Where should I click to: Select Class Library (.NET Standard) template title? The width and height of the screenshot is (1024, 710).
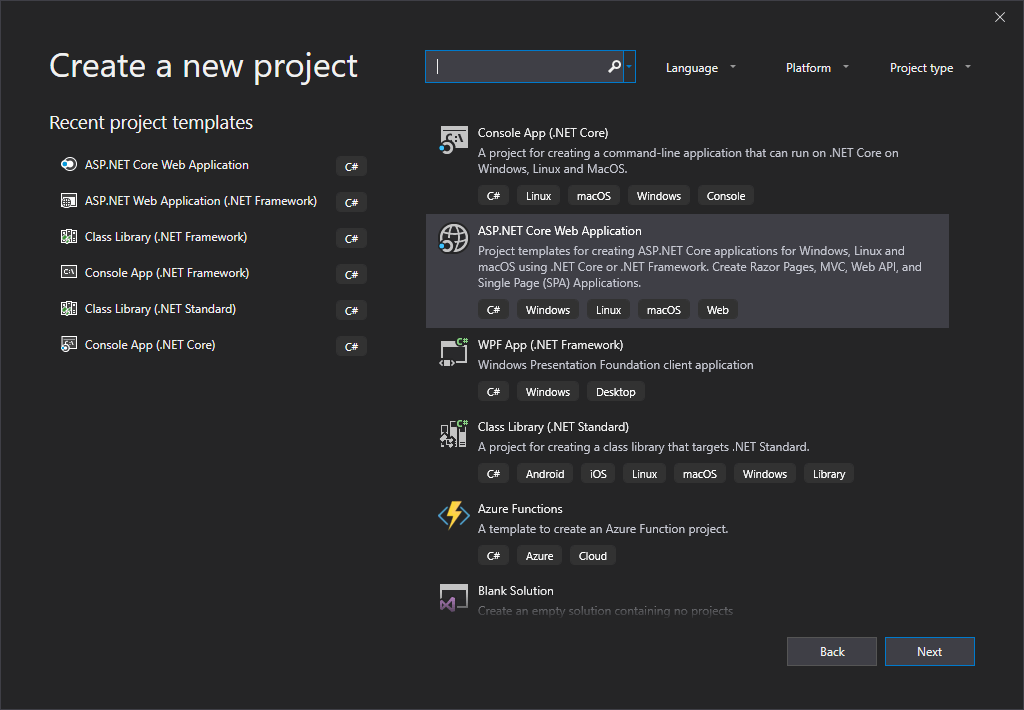pos(553,427)
